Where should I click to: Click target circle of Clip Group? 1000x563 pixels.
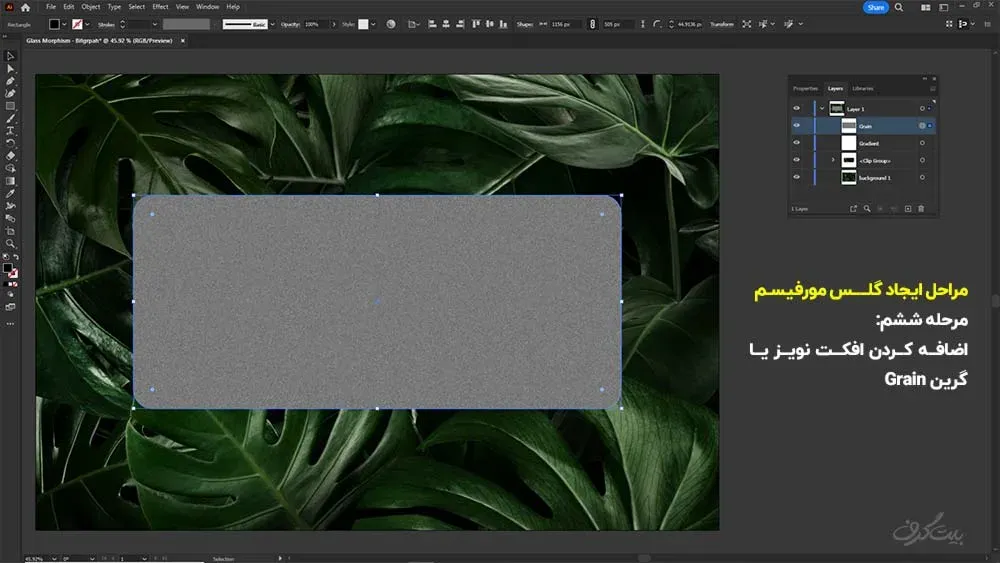coord(922,161)
